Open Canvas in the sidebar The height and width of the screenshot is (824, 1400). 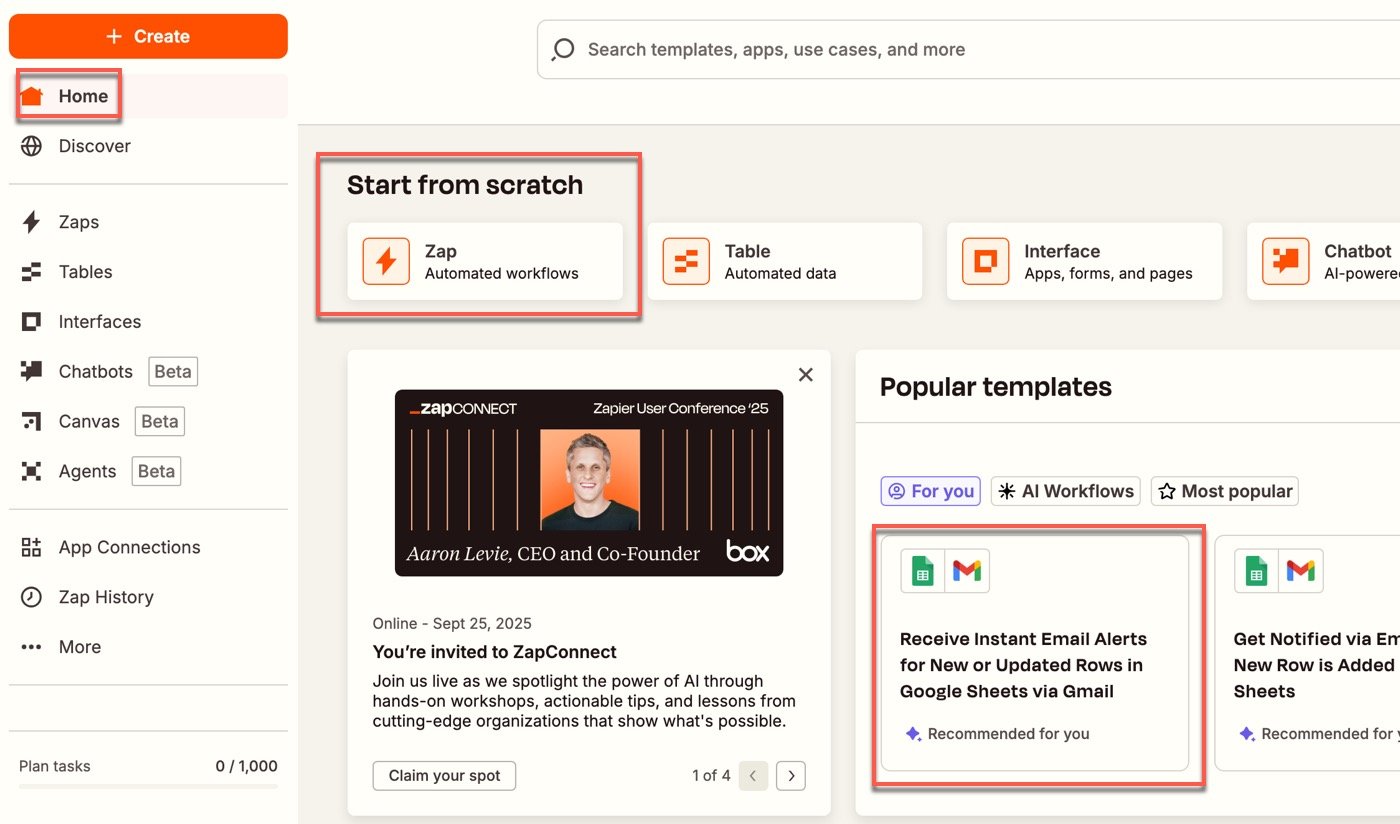148,422
